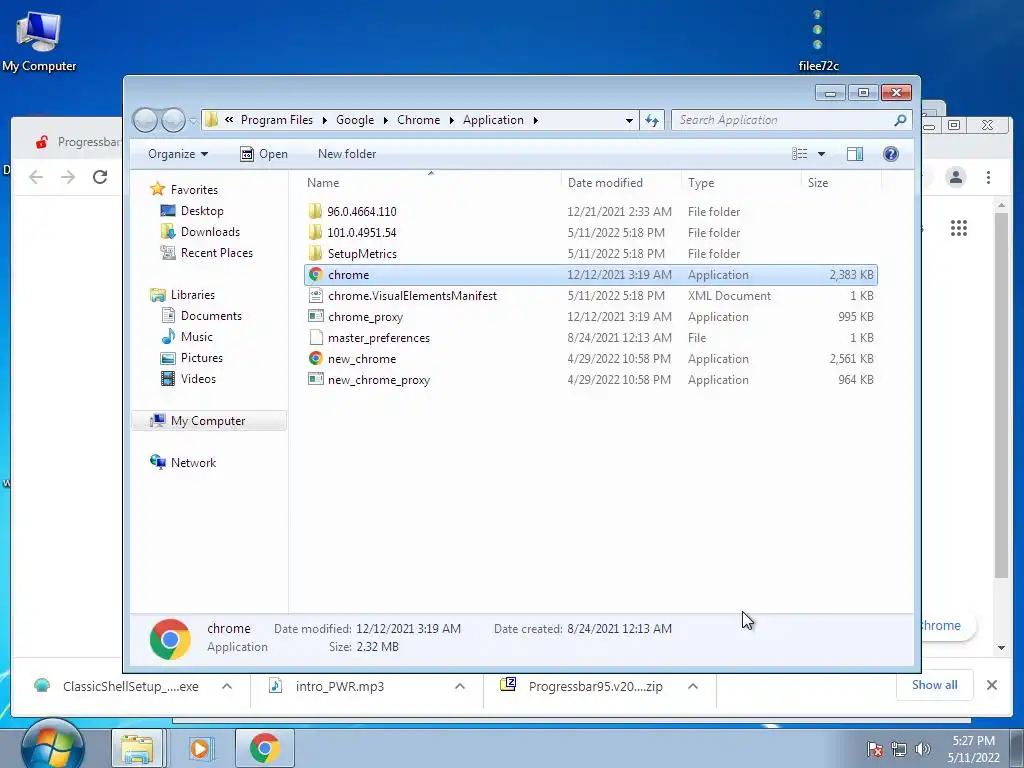Change your view icon
Image resolution: width=1024 pixels, height=768 pixels.
tap(800, 154)
